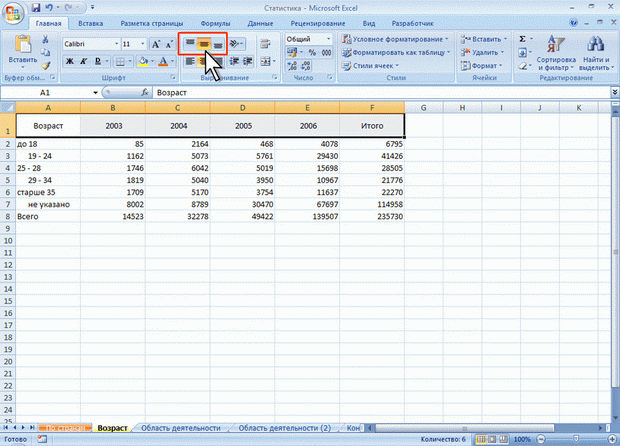Increase decimal places
The width and height of the screenshot is (620, 446).
point(292,66)
